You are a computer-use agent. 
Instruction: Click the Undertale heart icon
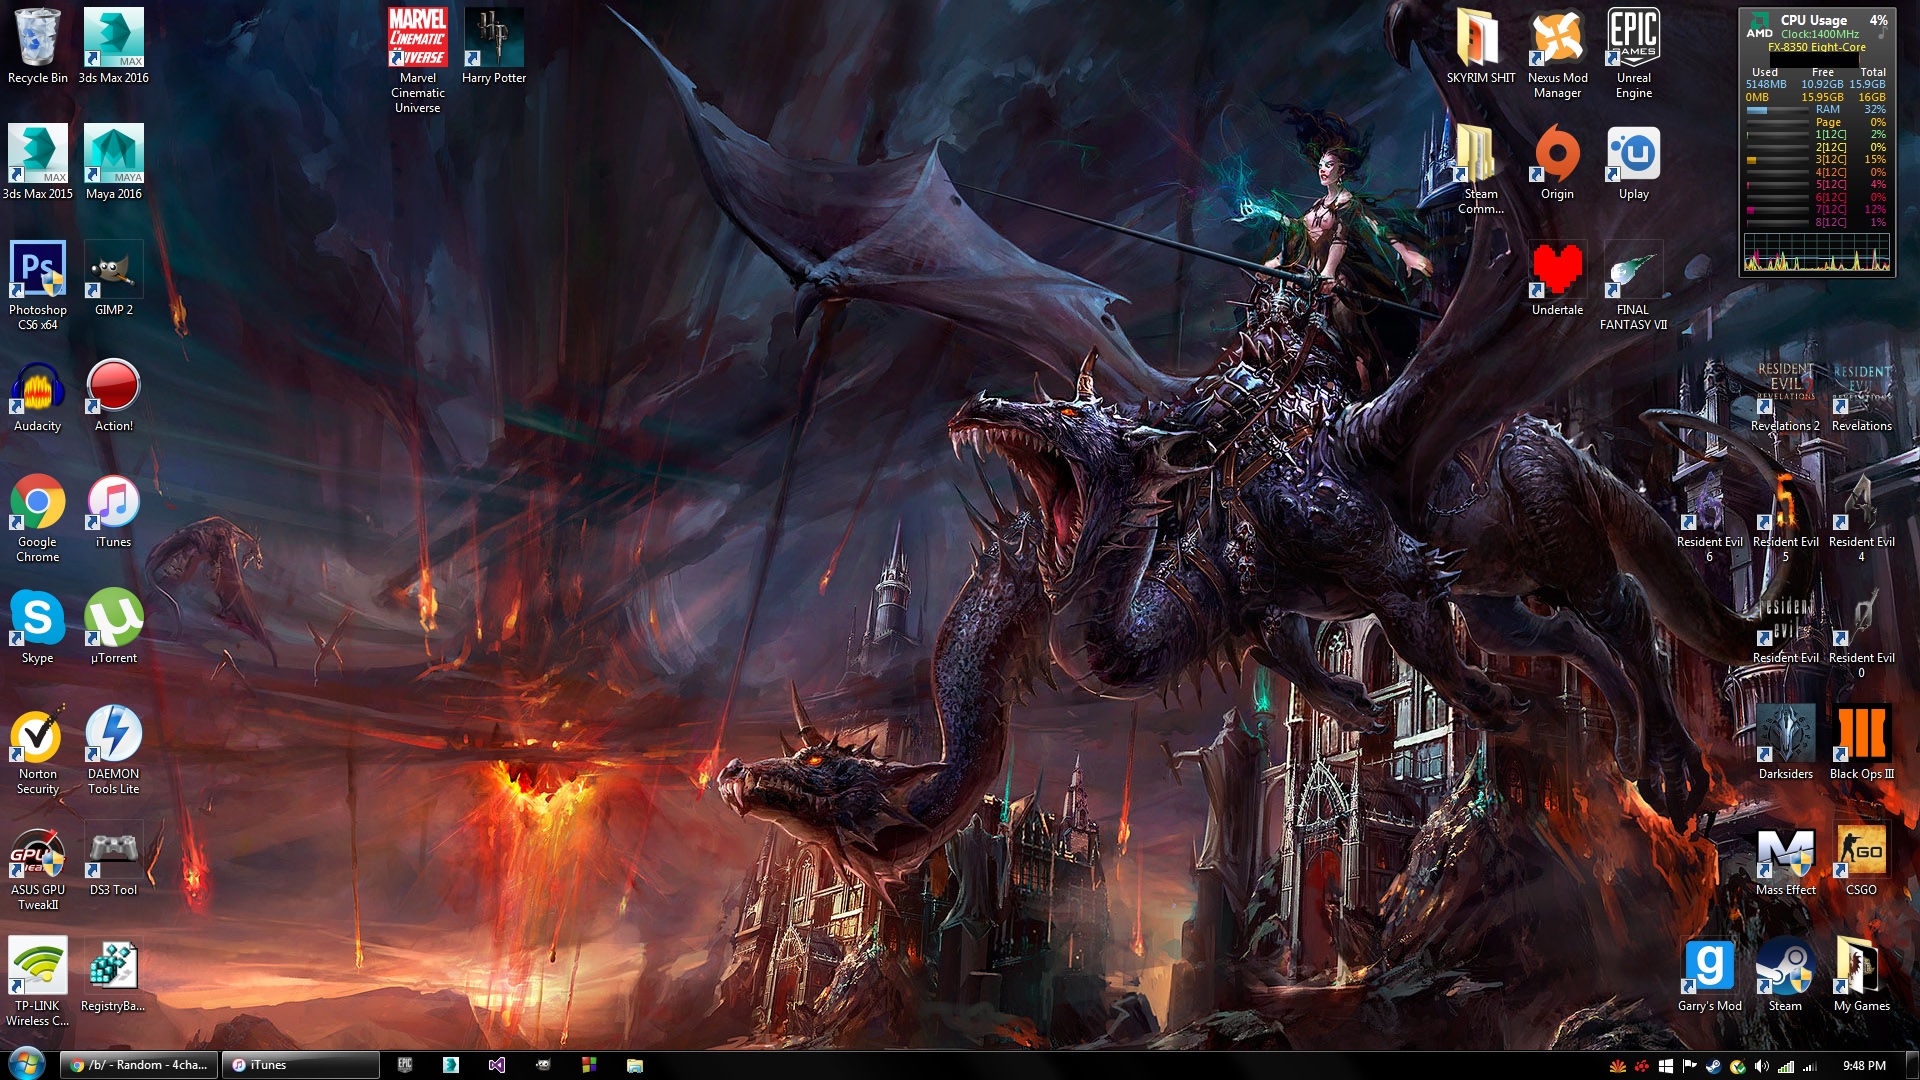1558,278
